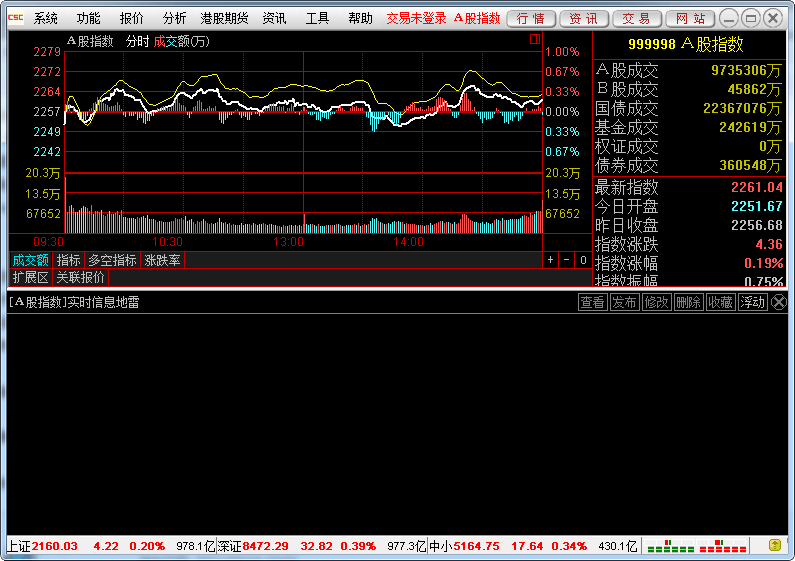
Task: Select the 多空指标 tab
Action: click(x=112, y=261)
